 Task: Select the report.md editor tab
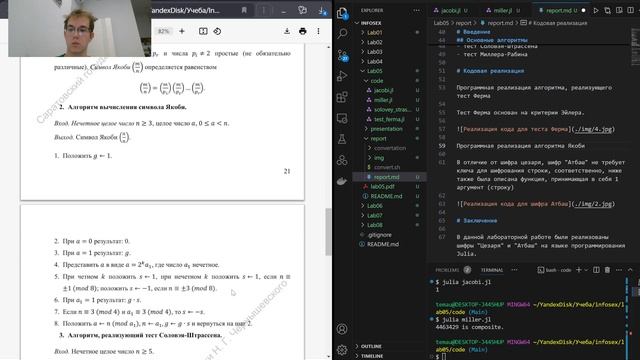point(558,11)
